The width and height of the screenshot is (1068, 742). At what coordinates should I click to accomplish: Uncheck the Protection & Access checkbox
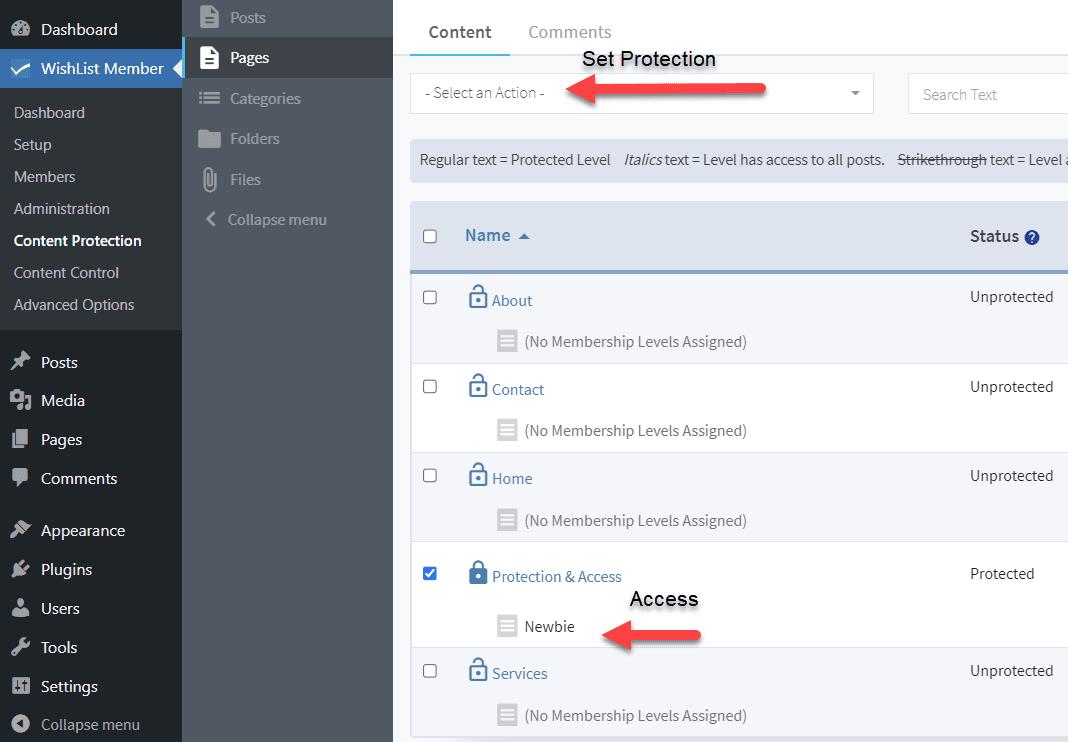pyautogui.click(x=430, y=573)
